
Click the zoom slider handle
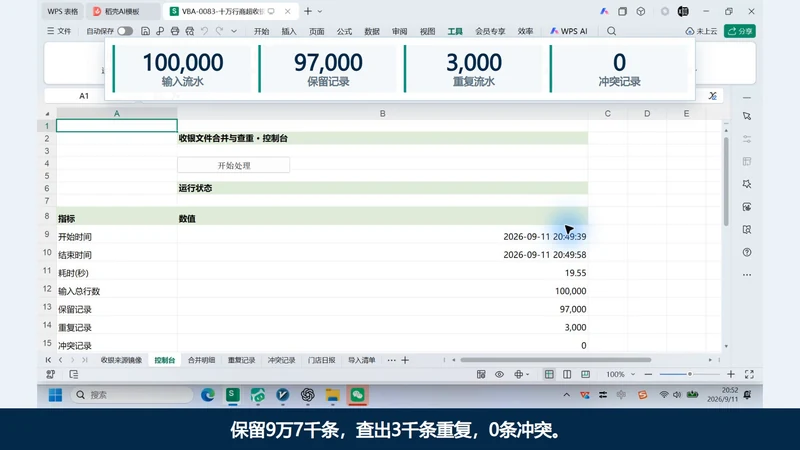pos(690,374)
